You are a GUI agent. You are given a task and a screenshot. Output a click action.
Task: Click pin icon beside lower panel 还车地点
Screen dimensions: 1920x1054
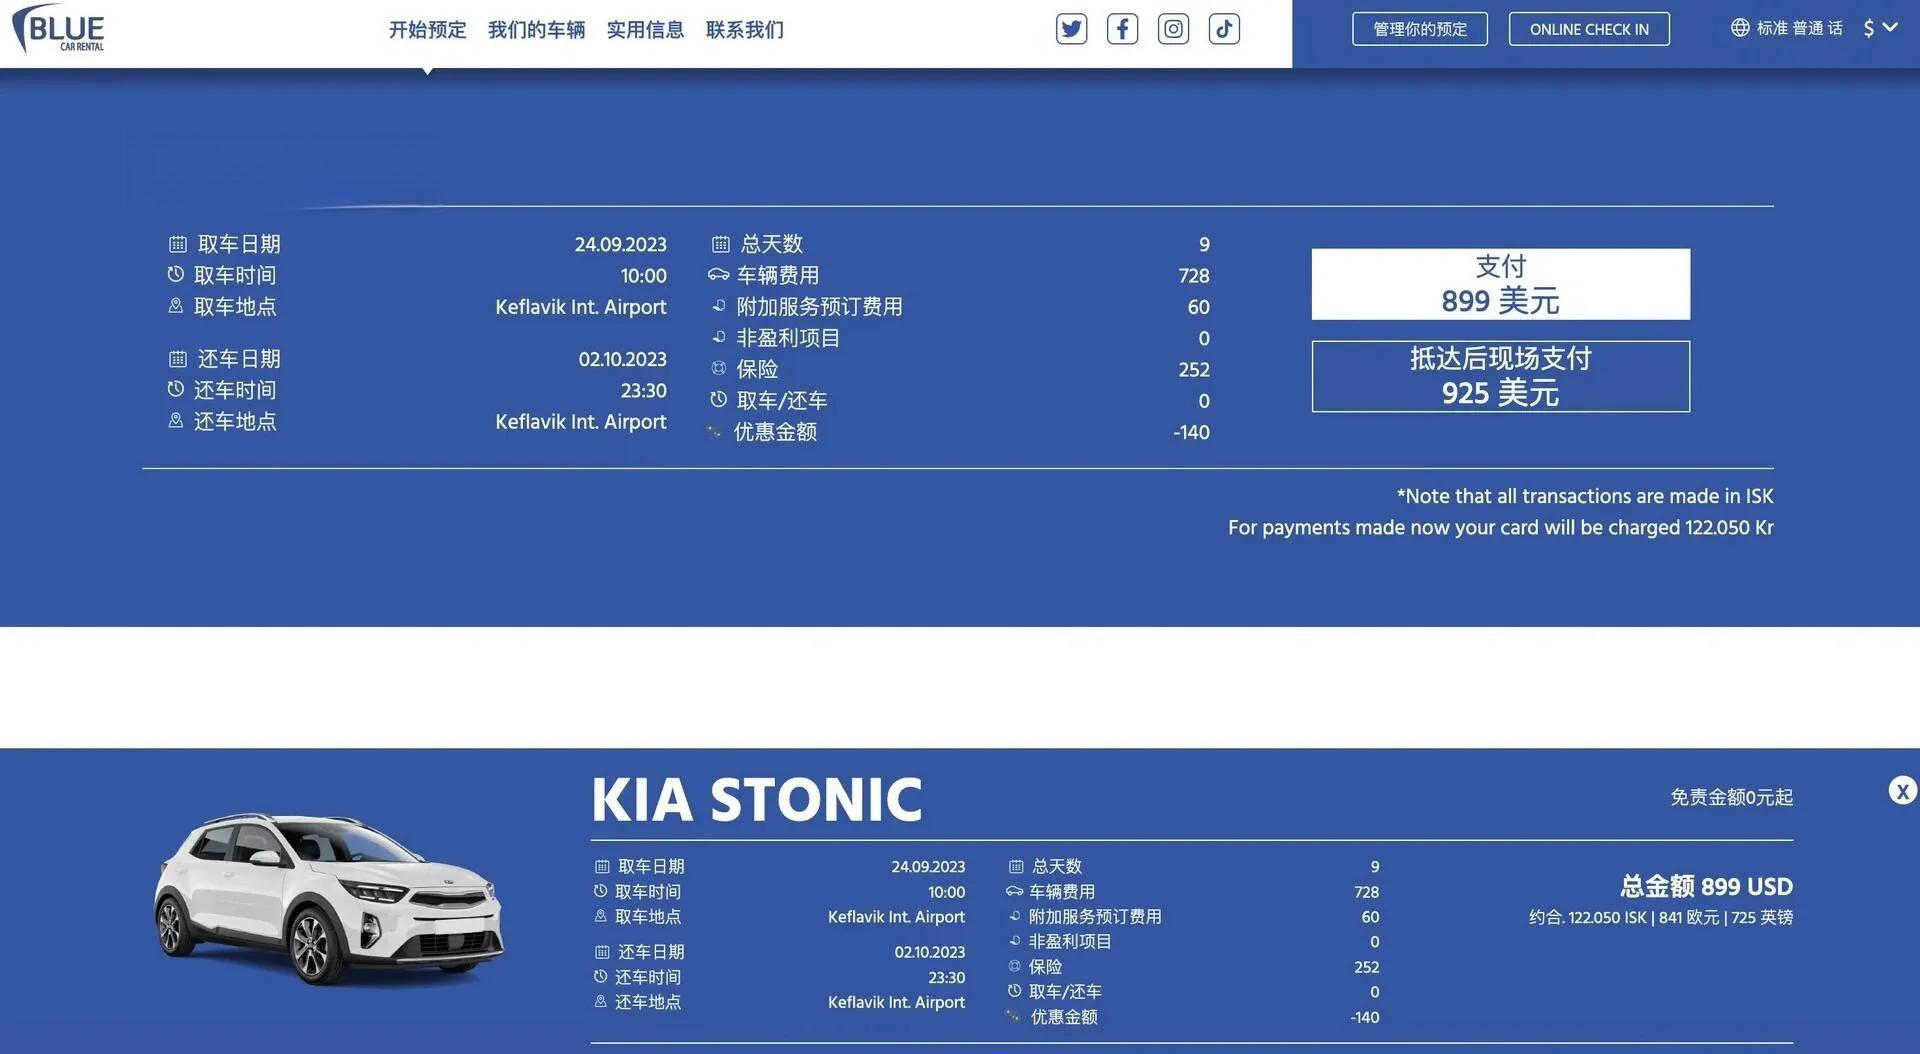click(601, 1001)
